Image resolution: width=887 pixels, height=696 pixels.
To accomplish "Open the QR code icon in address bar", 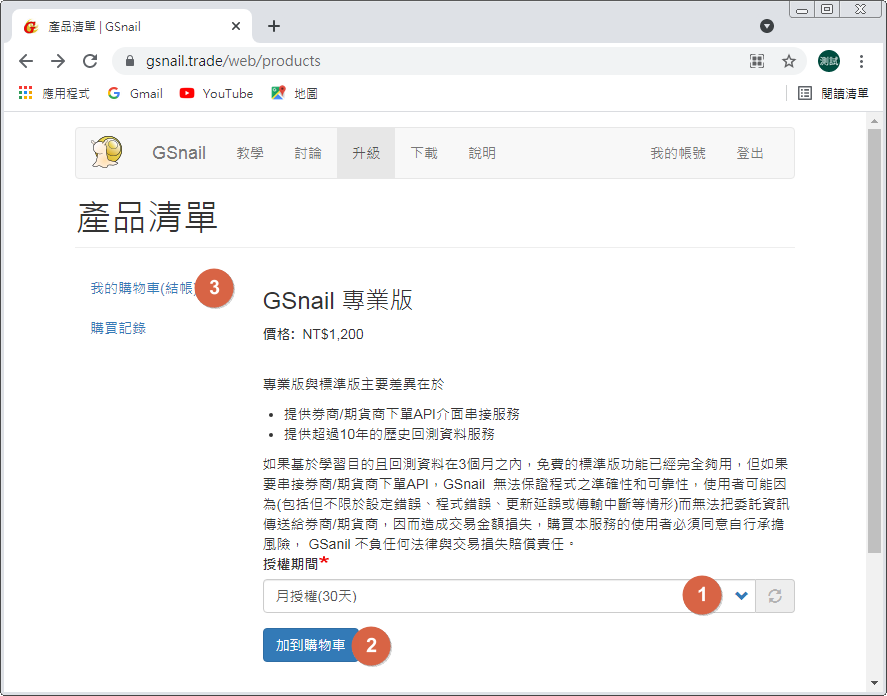I will point(757,61).
